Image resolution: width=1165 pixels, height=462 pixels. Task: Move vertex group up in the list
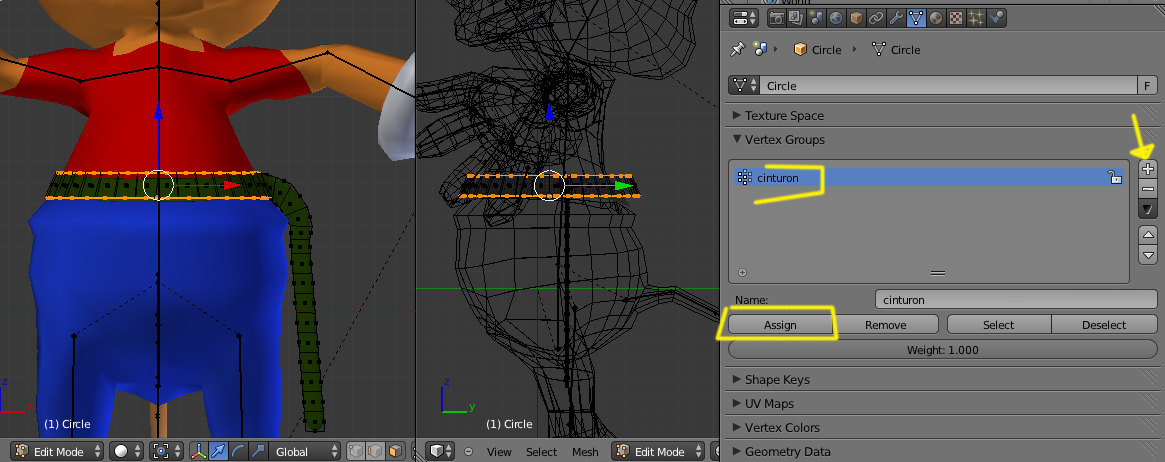pos(1148,235)
